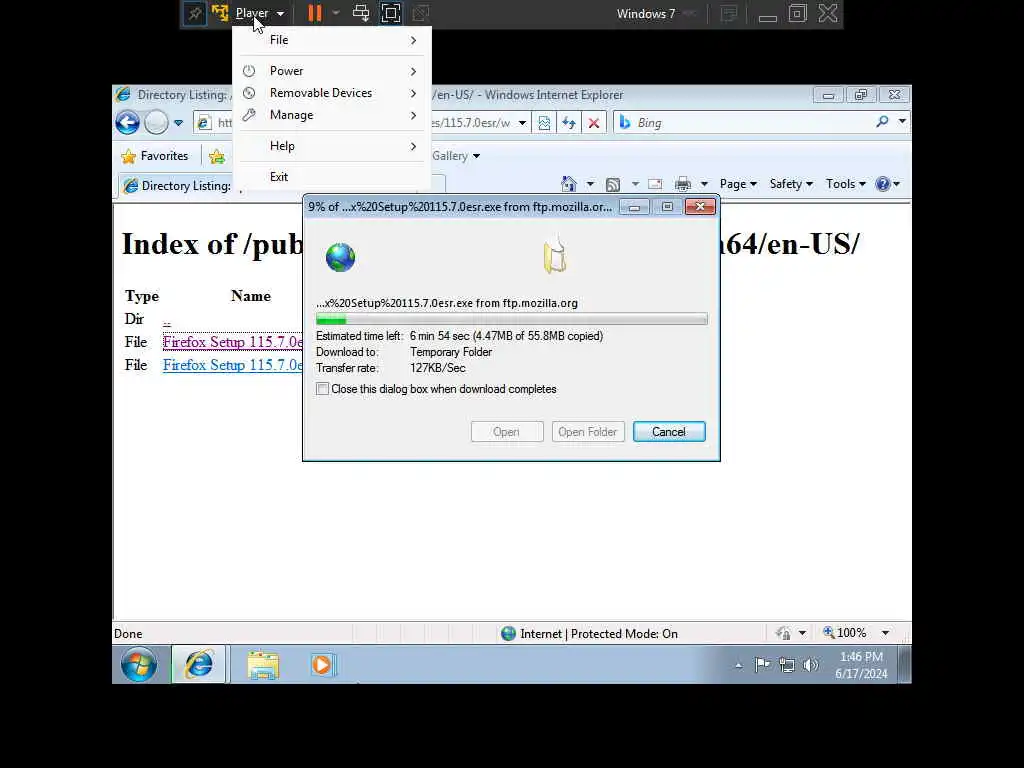Viewport: 1024px width, 768px height.
Task: Open the File submenu
Action: point(332,40)
